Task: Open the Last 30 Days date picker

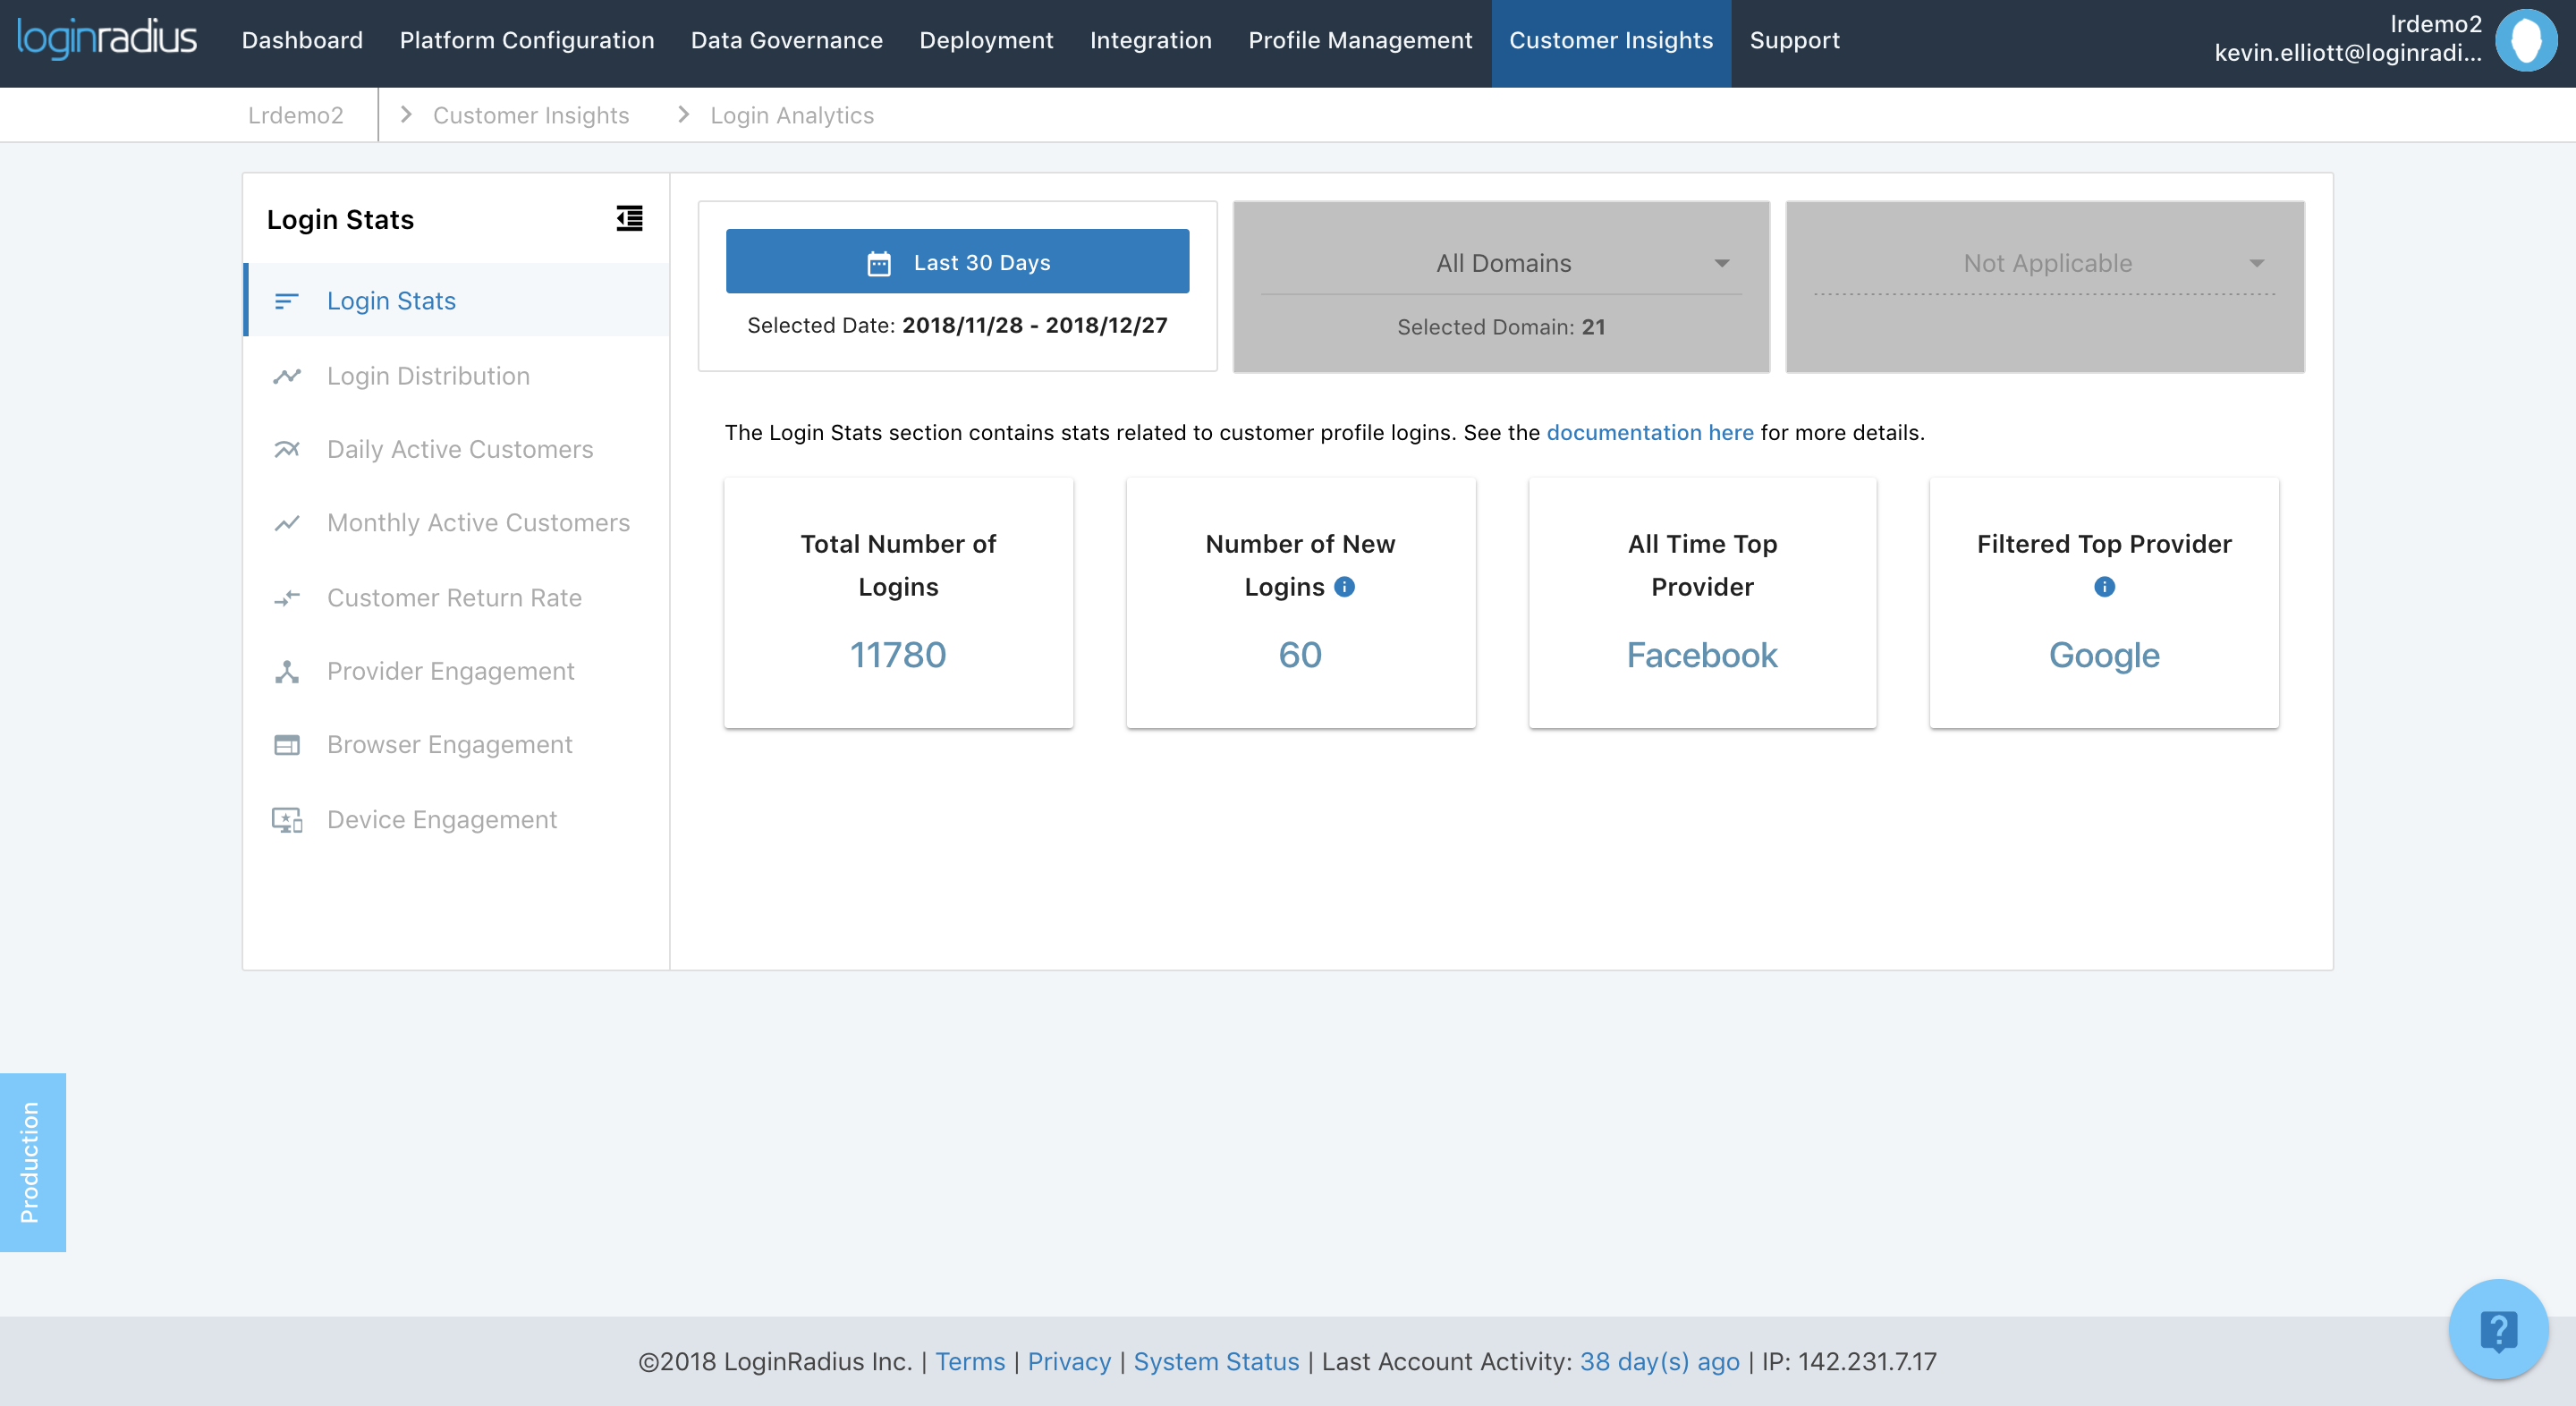Action: click(957, 262)
